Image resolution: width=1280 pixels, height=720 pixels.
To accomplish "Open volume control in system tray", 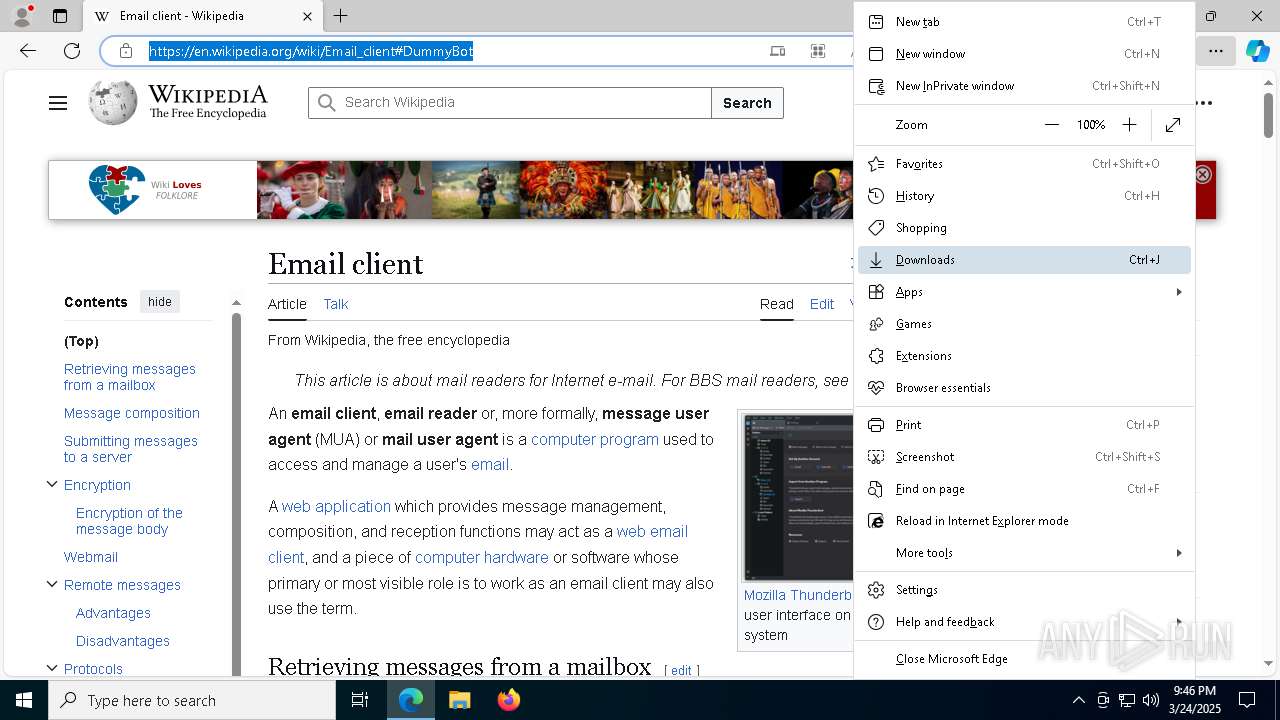I will click(x=1151, y=700).
